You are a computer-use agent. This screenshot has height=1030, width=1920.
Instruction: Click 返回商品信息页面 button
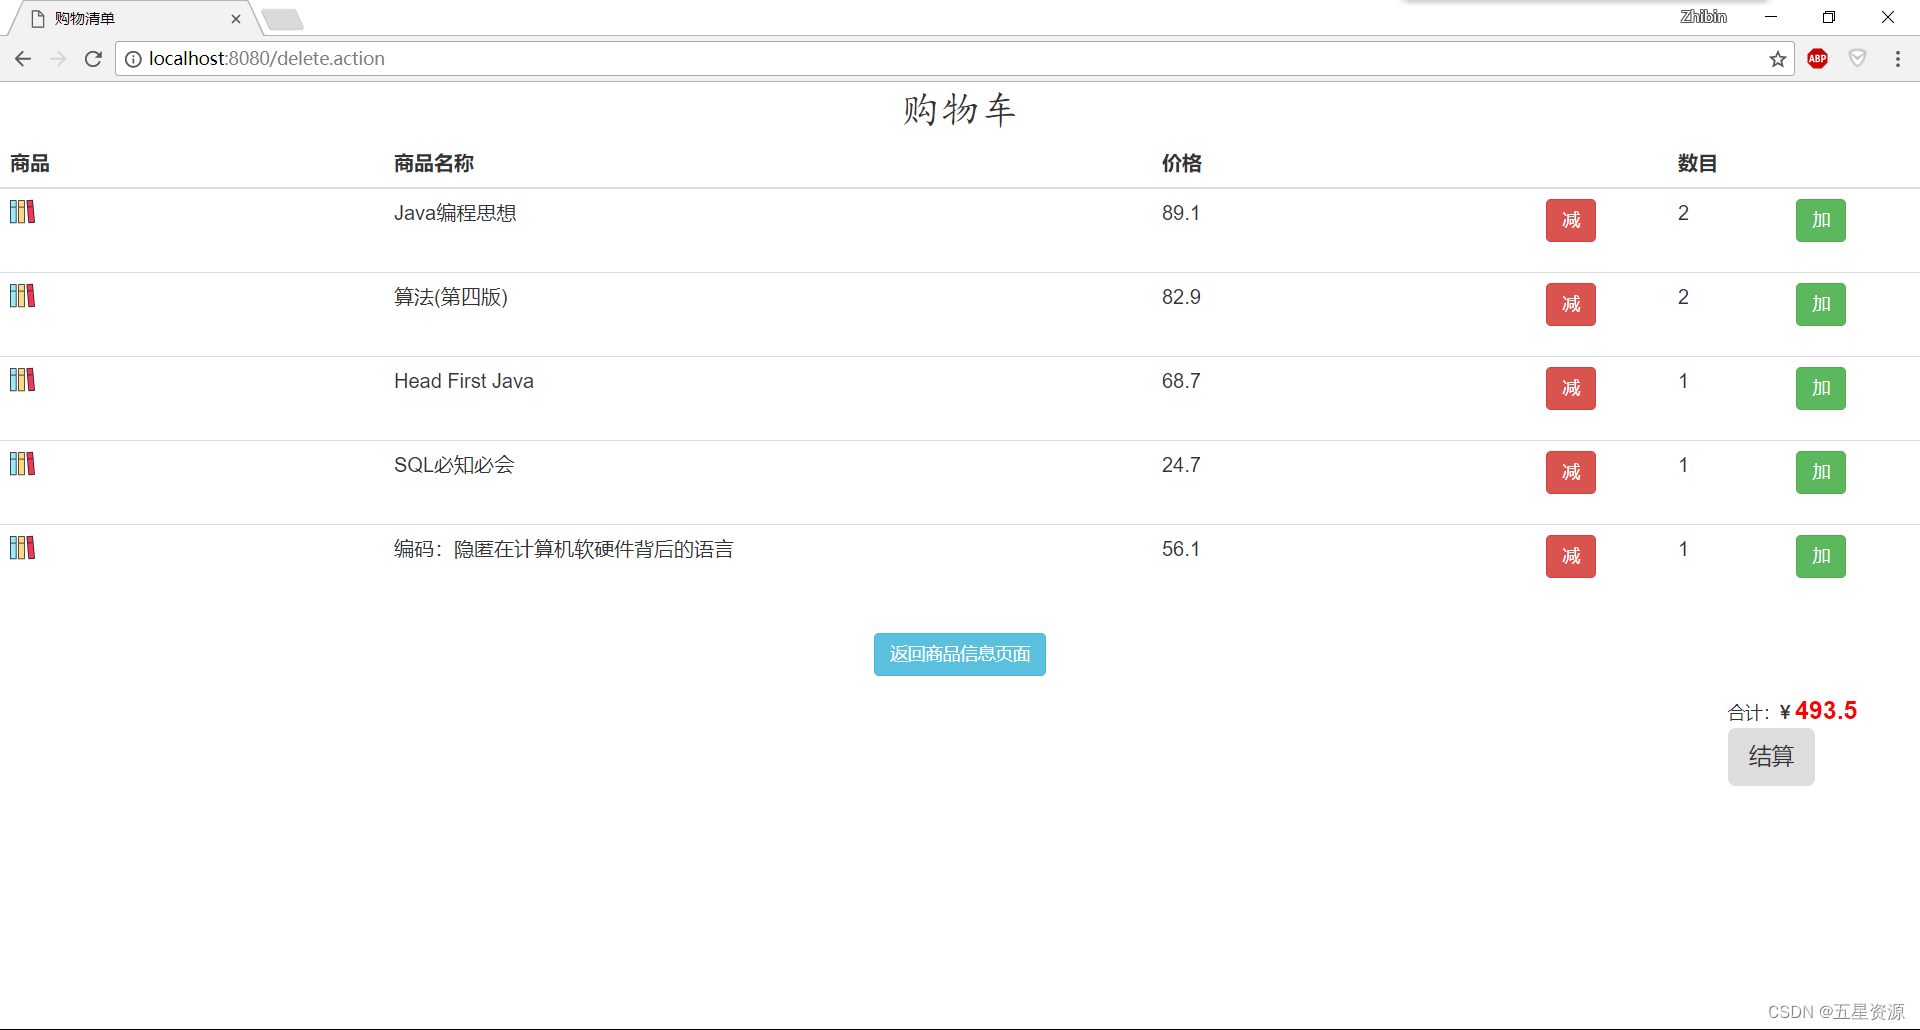click(x=960, y=654)
